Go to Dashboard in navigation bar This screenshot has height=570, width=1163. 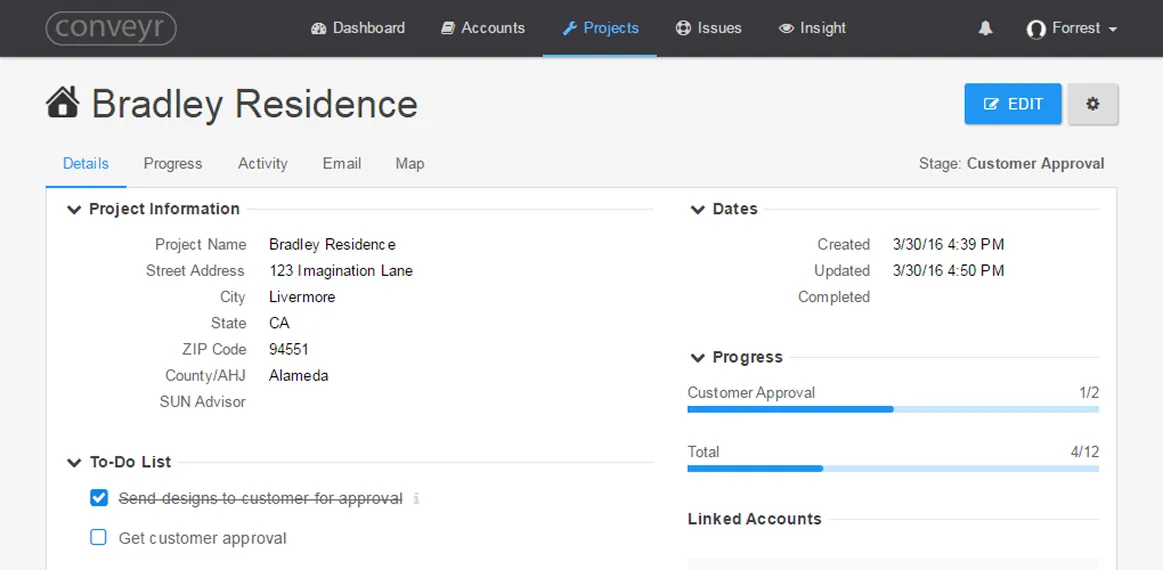358,28
